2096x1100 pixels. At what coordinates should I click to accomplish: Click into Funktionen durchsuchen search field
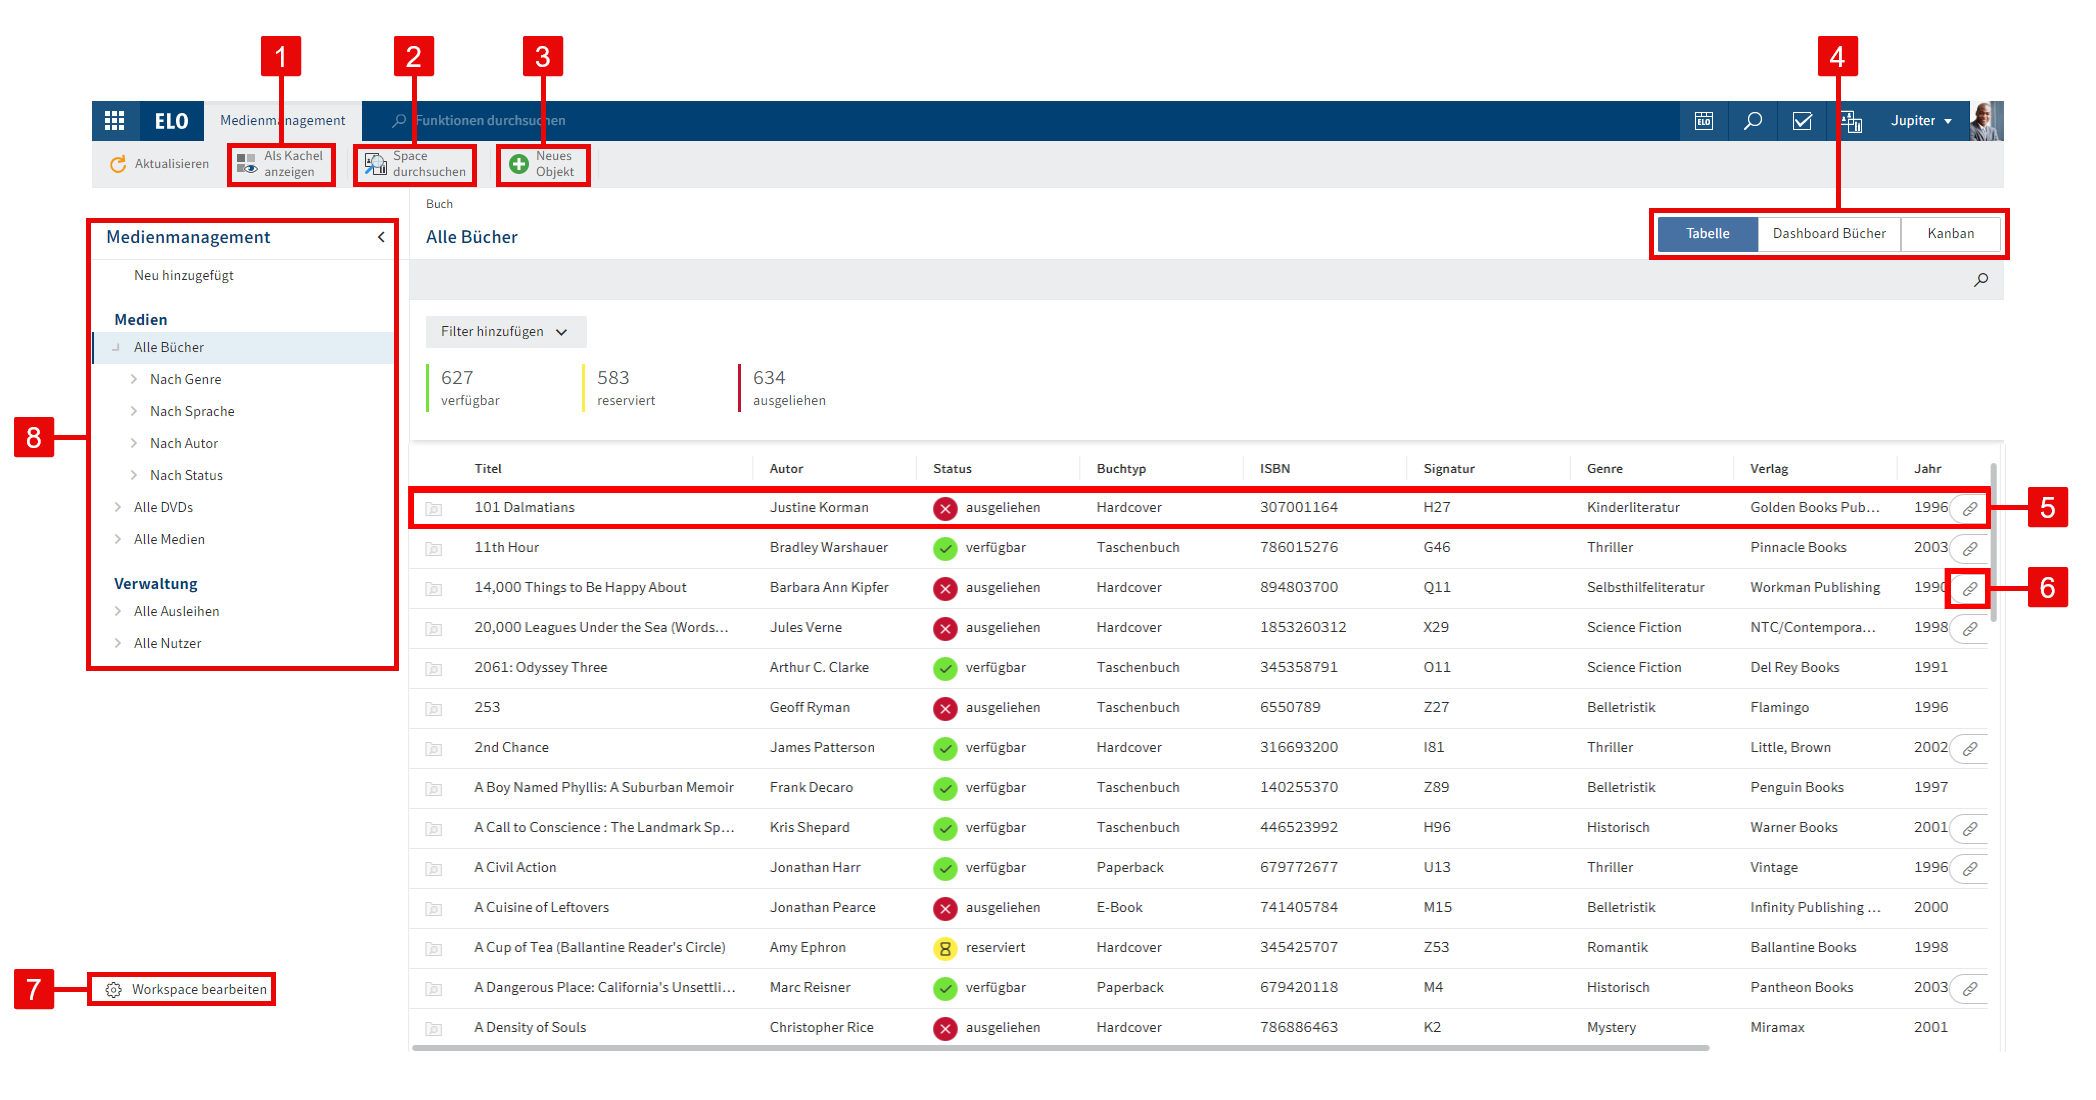[x=490, y=121]
